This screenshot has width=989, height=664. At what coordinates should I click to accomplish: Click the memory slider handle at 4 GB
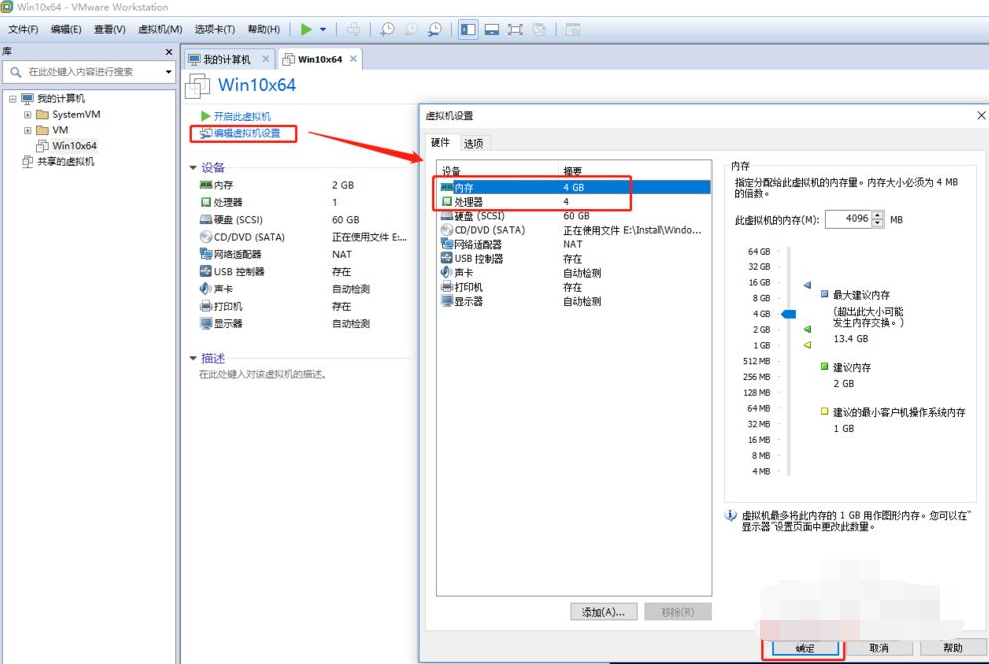[x=788, y=314]
